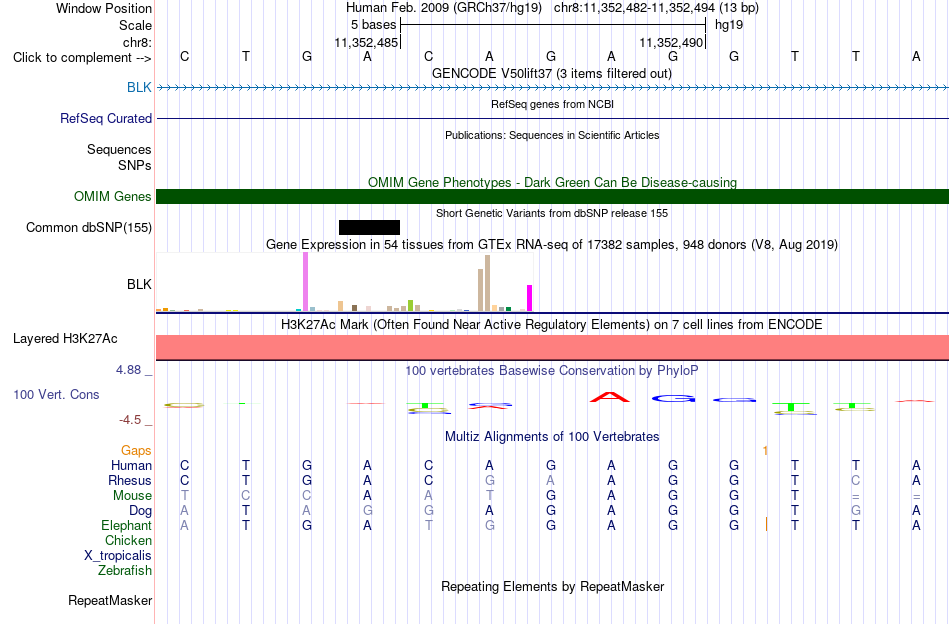Click the large red A in PhyloP track
The image size is (950, 624).
pos(610,397)
